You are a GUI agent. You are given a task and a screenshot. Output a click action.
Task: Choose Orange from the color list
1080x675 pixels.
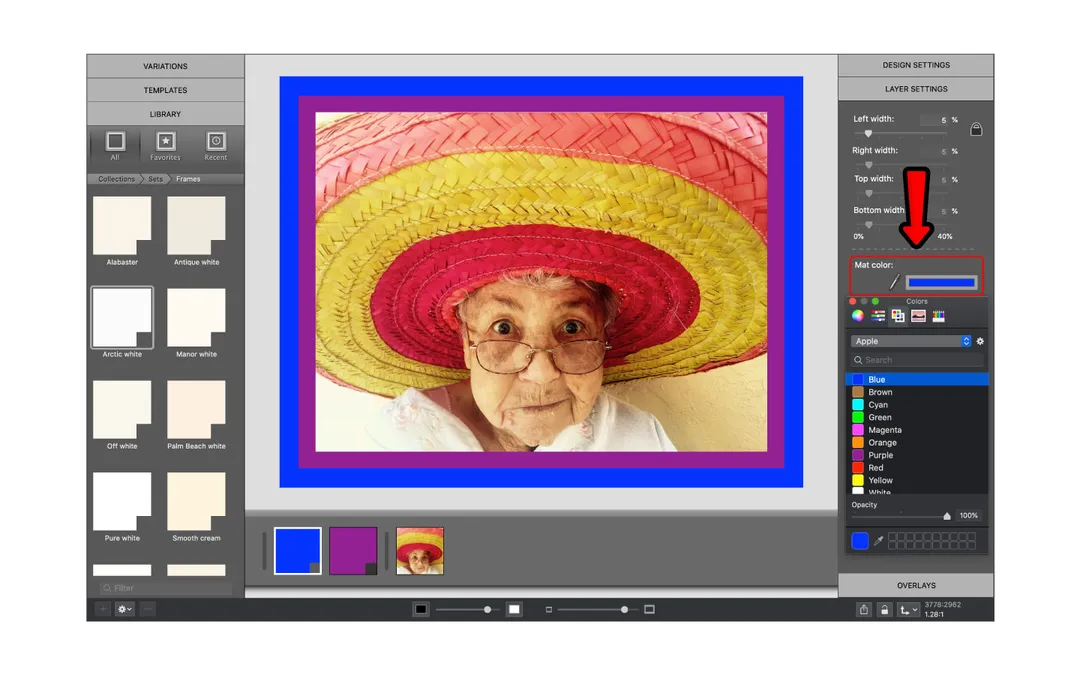(x=917, y=443)
